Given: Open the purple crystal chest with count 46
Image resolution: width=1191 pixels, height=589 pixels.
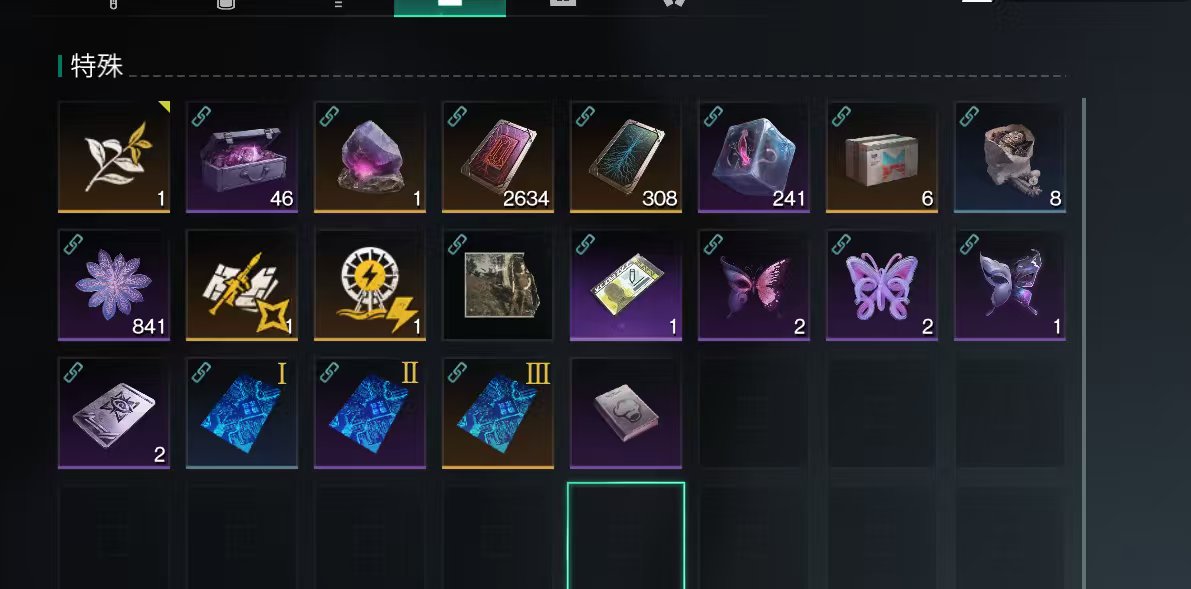Looking at the screenshot, I should click(242, 157).
